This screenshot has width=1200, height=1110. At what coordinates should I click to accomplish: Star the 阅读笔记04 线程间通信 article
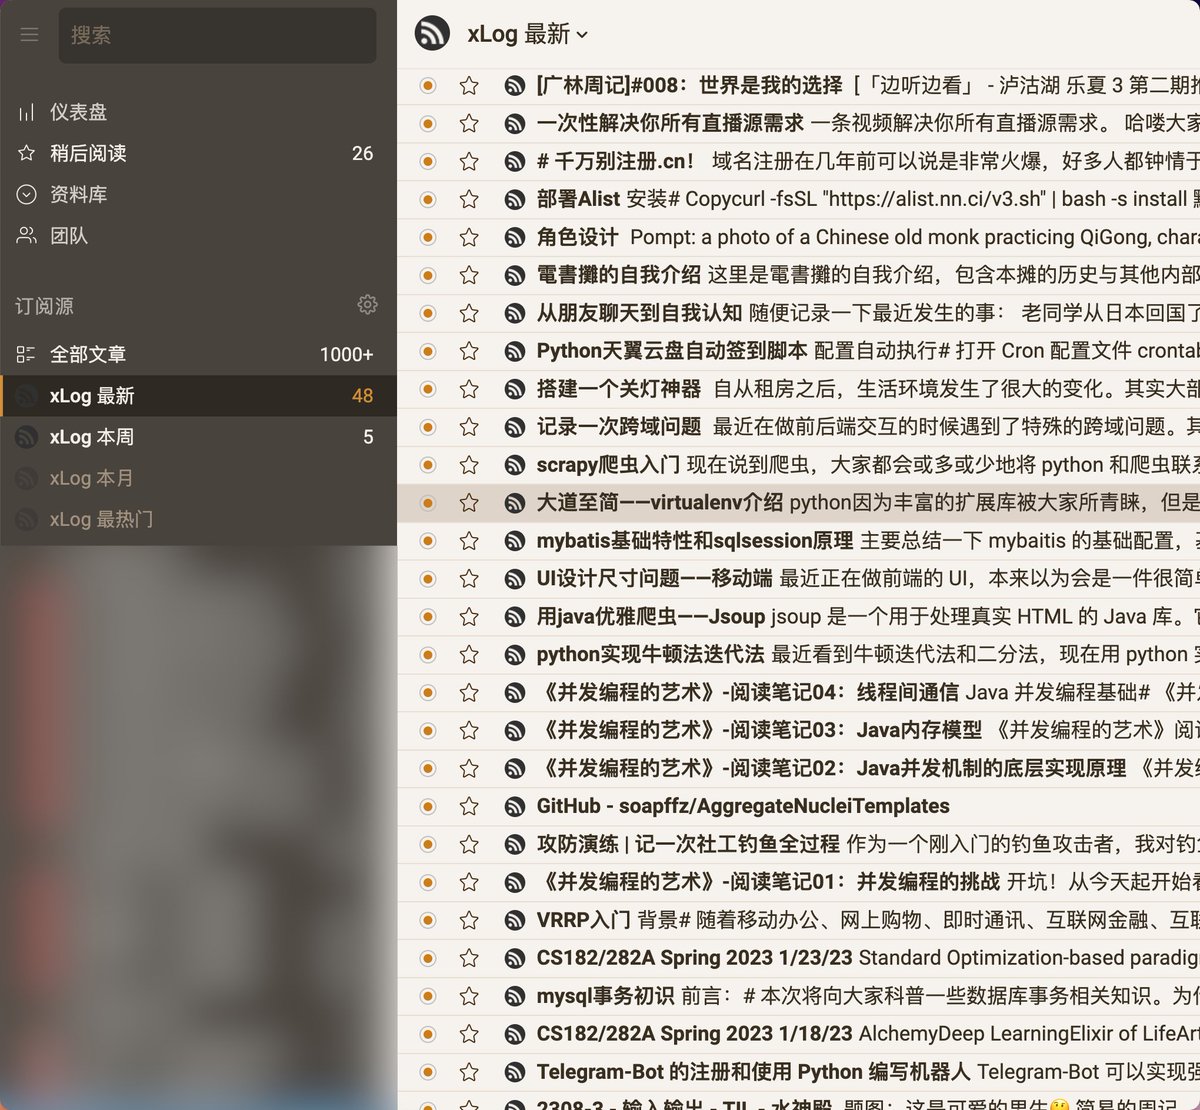pyautogui.click(x=469, y=693)
